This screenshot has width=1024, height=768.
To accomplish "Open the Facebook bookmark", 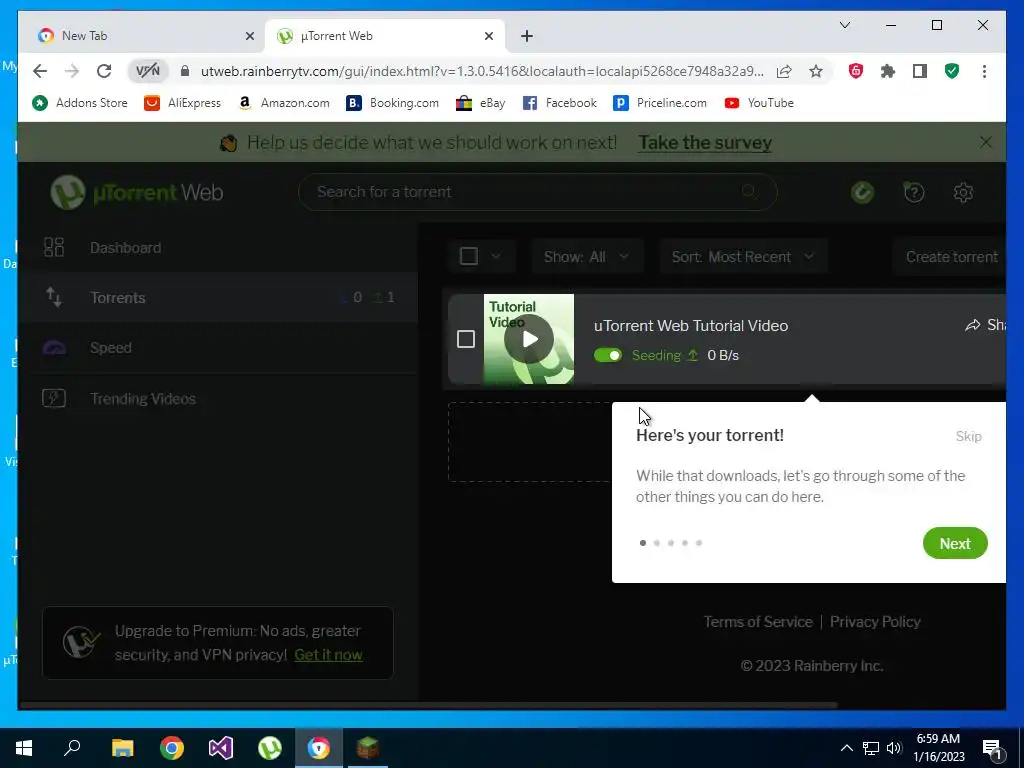I will point(560,103).
